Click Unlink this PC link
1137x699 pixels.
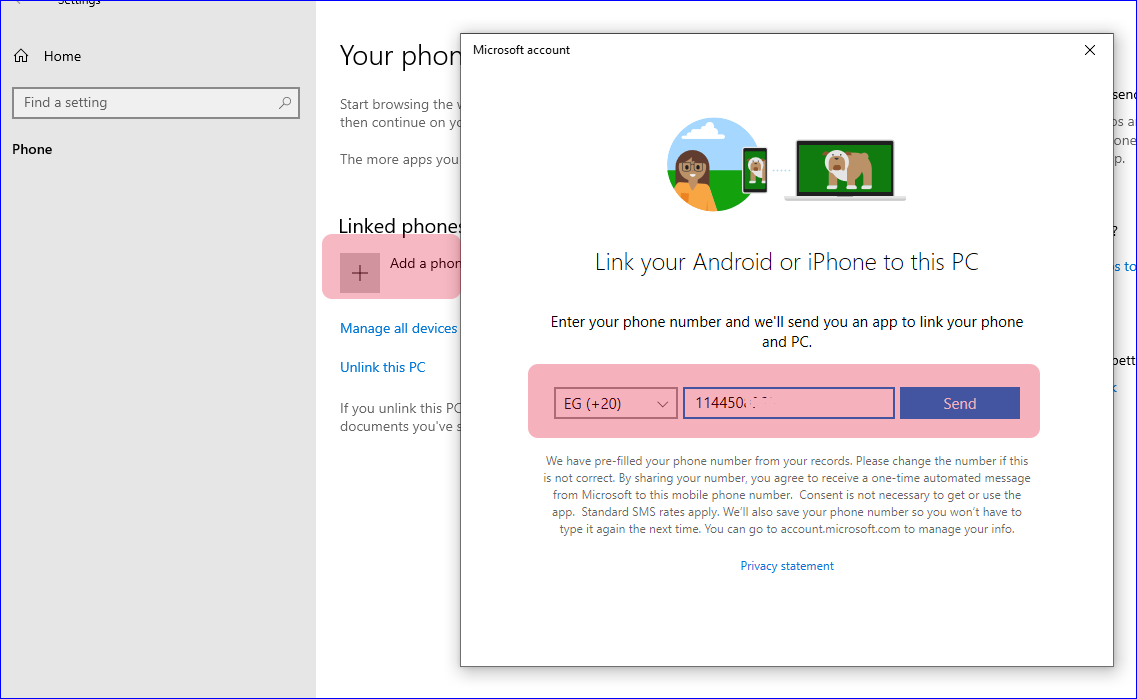[x=383, y=367]
